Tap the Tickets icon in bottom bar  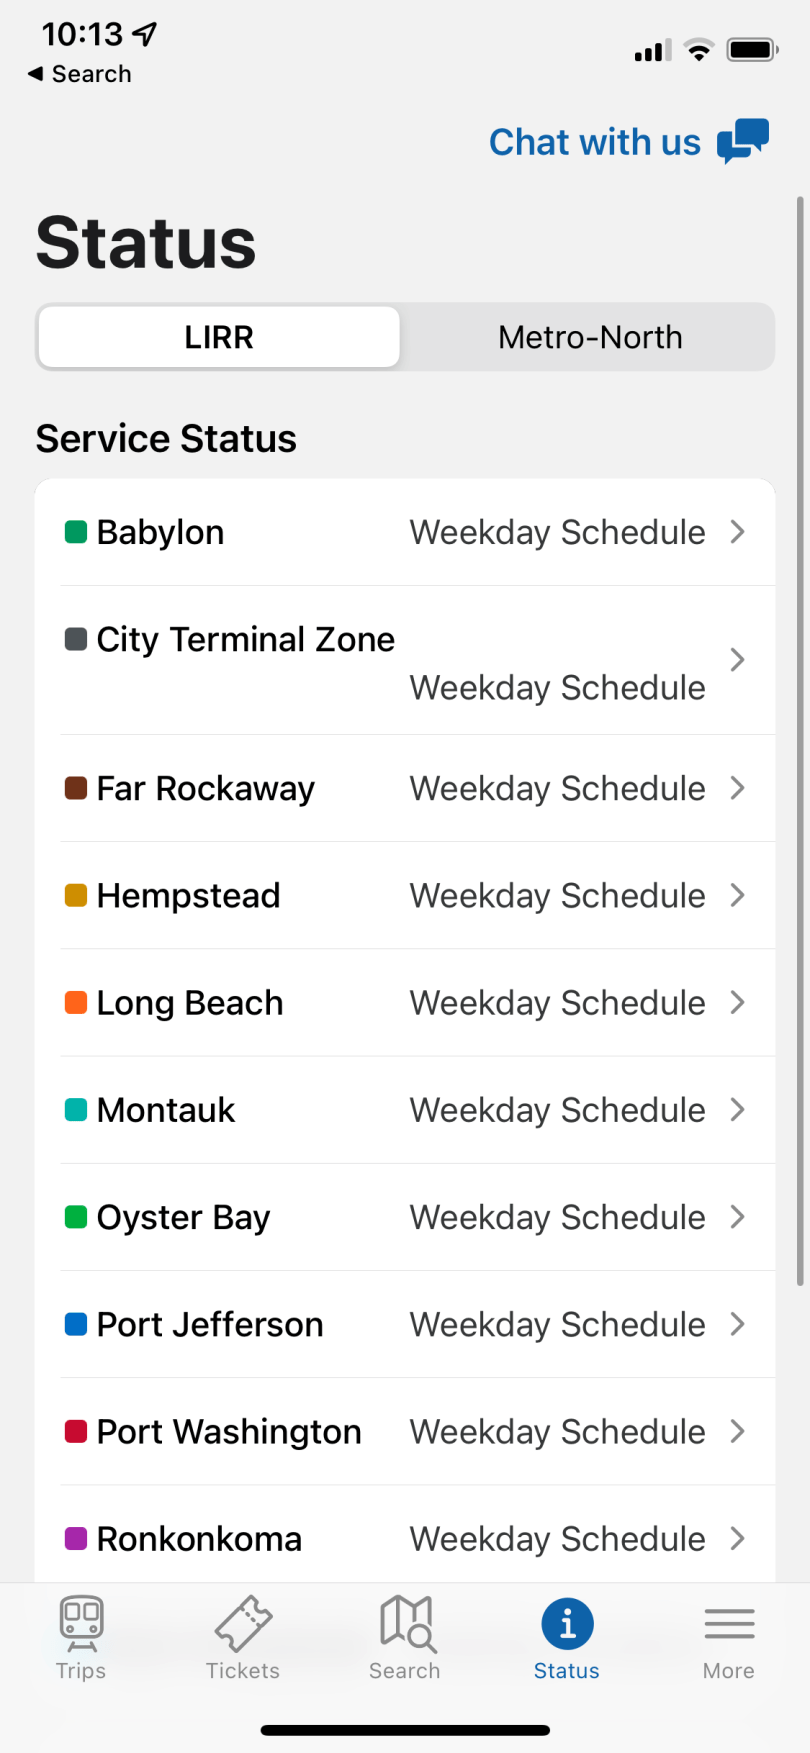[x=243, y=1623]
